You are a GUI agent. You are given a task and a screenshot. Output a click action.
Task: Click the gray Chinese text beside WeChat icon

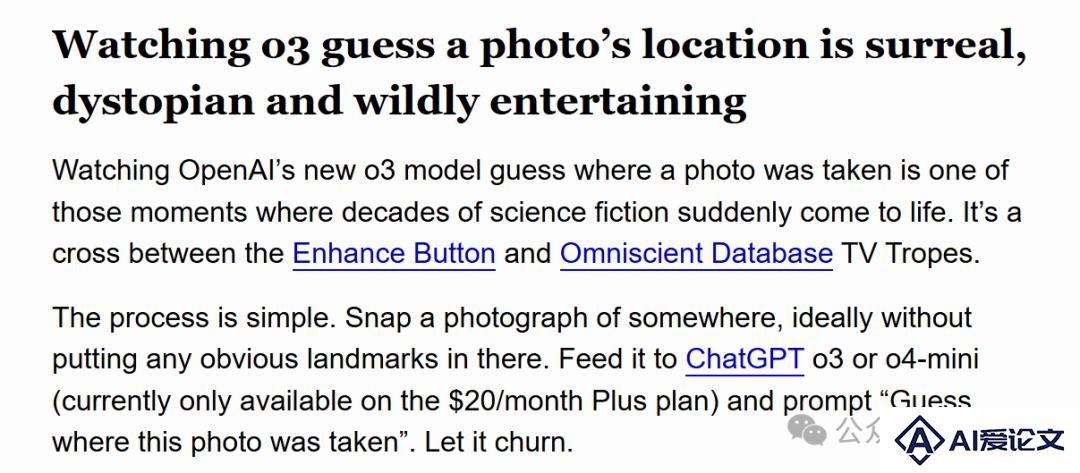click(858, 431)
